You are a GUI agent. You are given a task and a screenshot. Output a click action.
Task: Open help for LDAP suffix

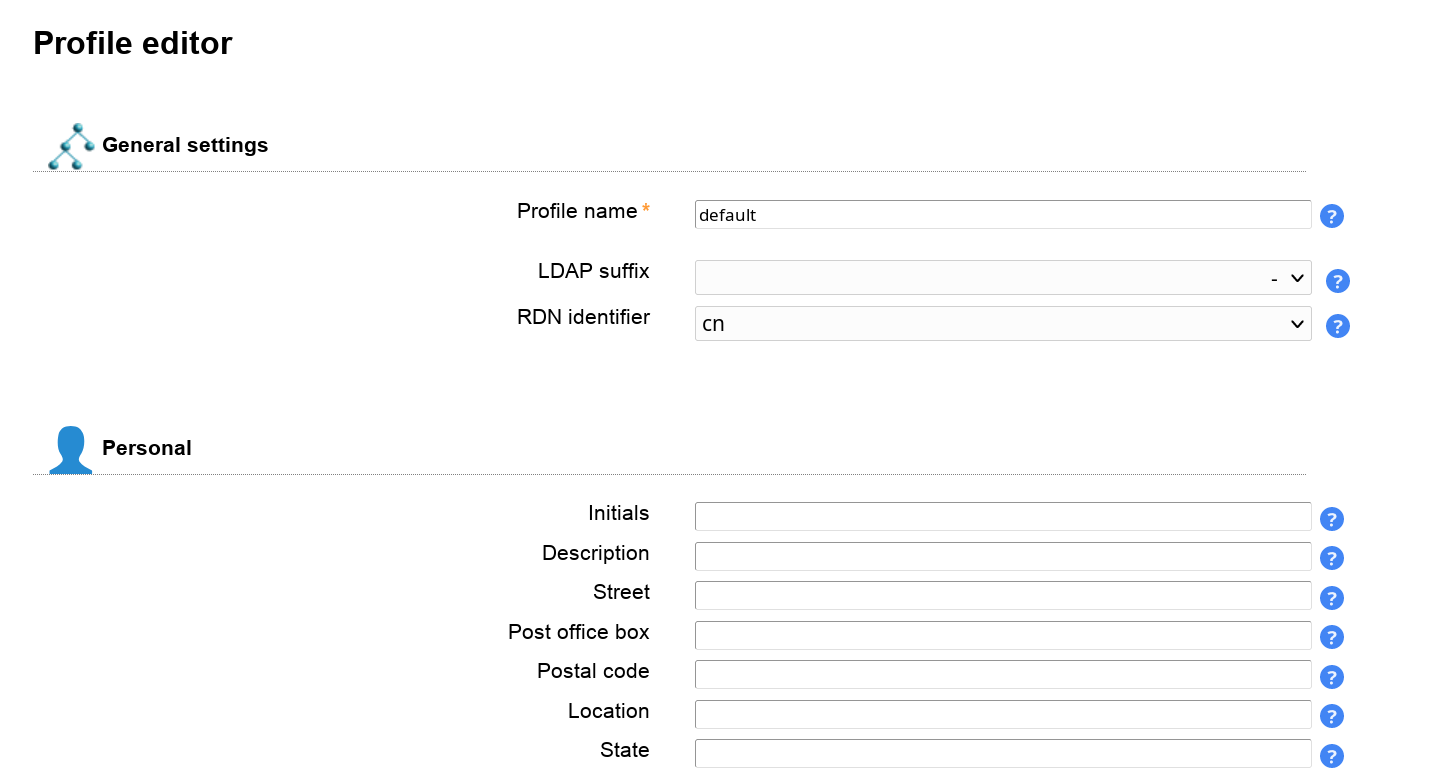[x=1337, y=281]
